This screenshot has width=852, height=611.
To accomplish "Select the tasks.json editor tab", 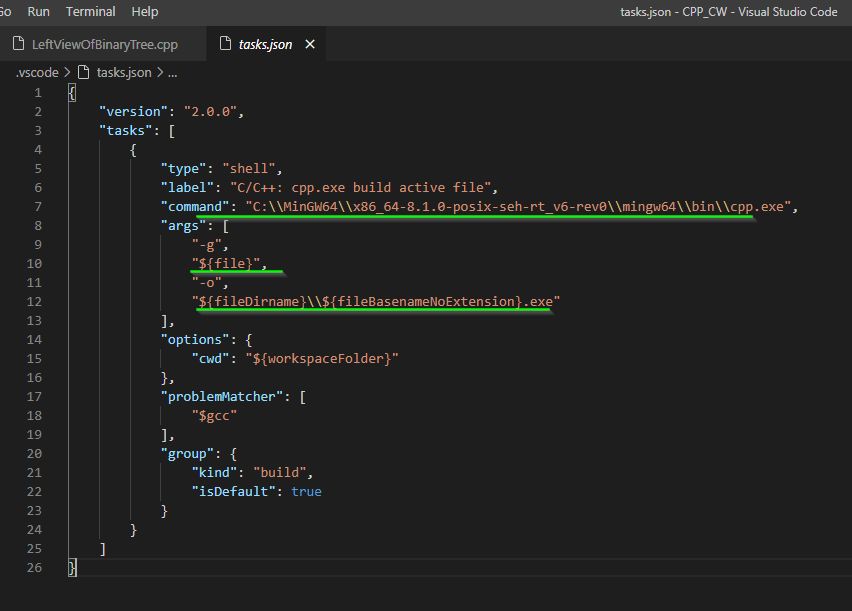I will pos(265,44).
